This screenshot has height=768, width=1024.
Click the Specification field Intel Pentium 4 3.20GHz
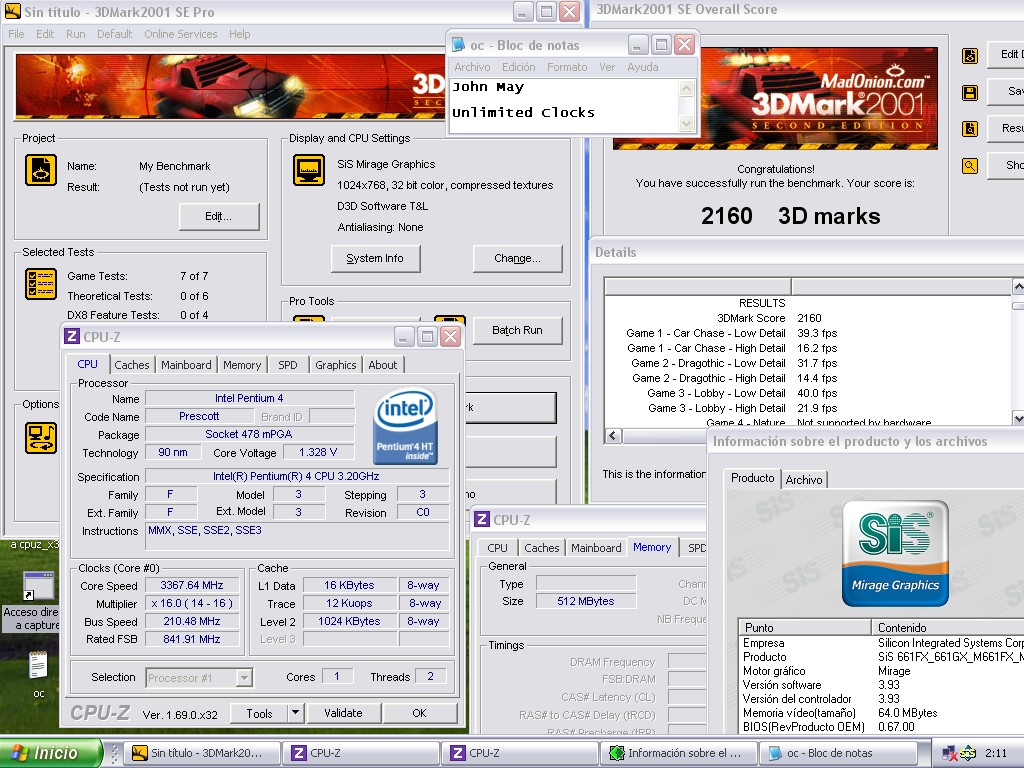pos(296,476)
